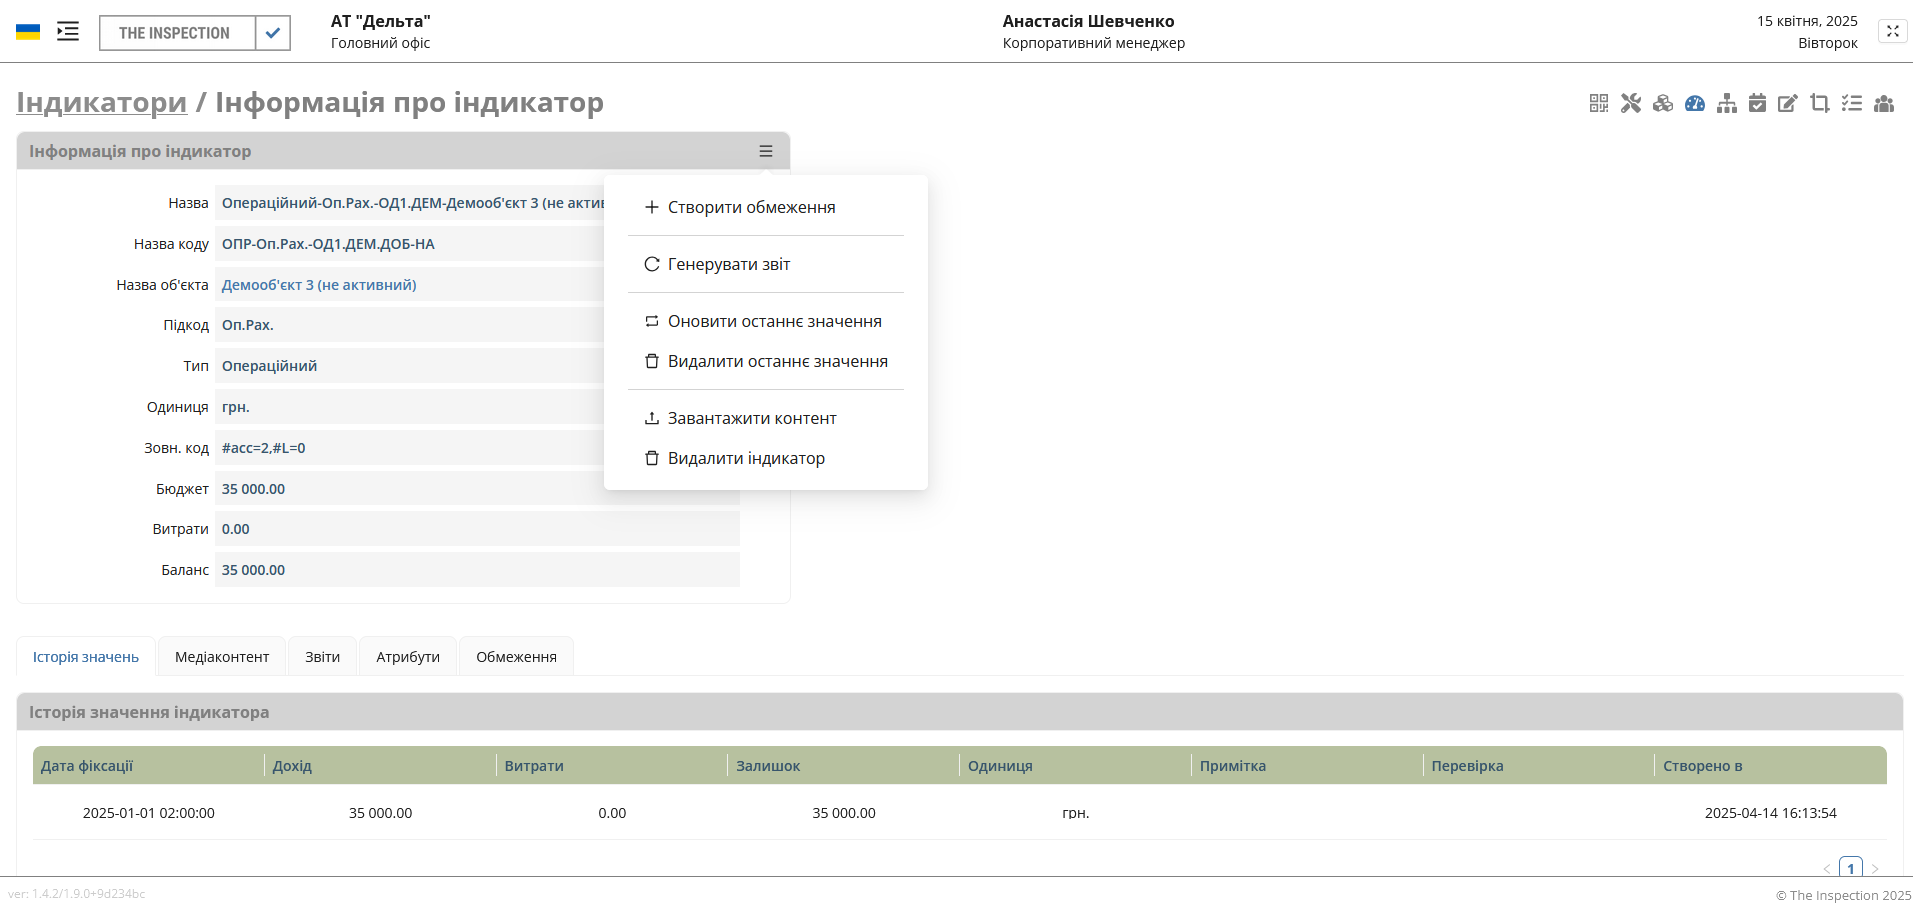This screenshot has width=1913, height=912.
Task: Select 'Видалити індикатор' menu entry
Action: pos(746,458)
